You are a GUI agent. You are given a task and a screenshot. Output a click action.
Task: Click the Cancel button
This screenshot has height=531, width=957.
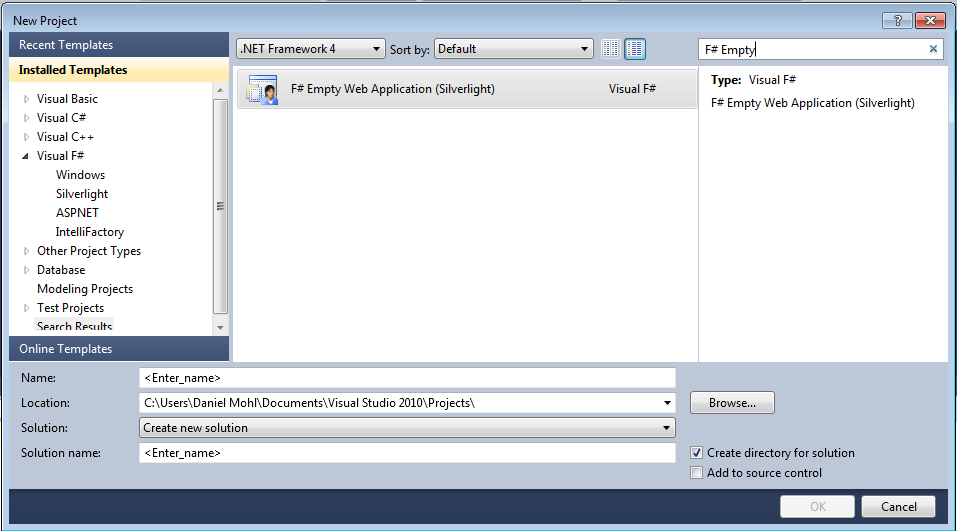[898, 507]
